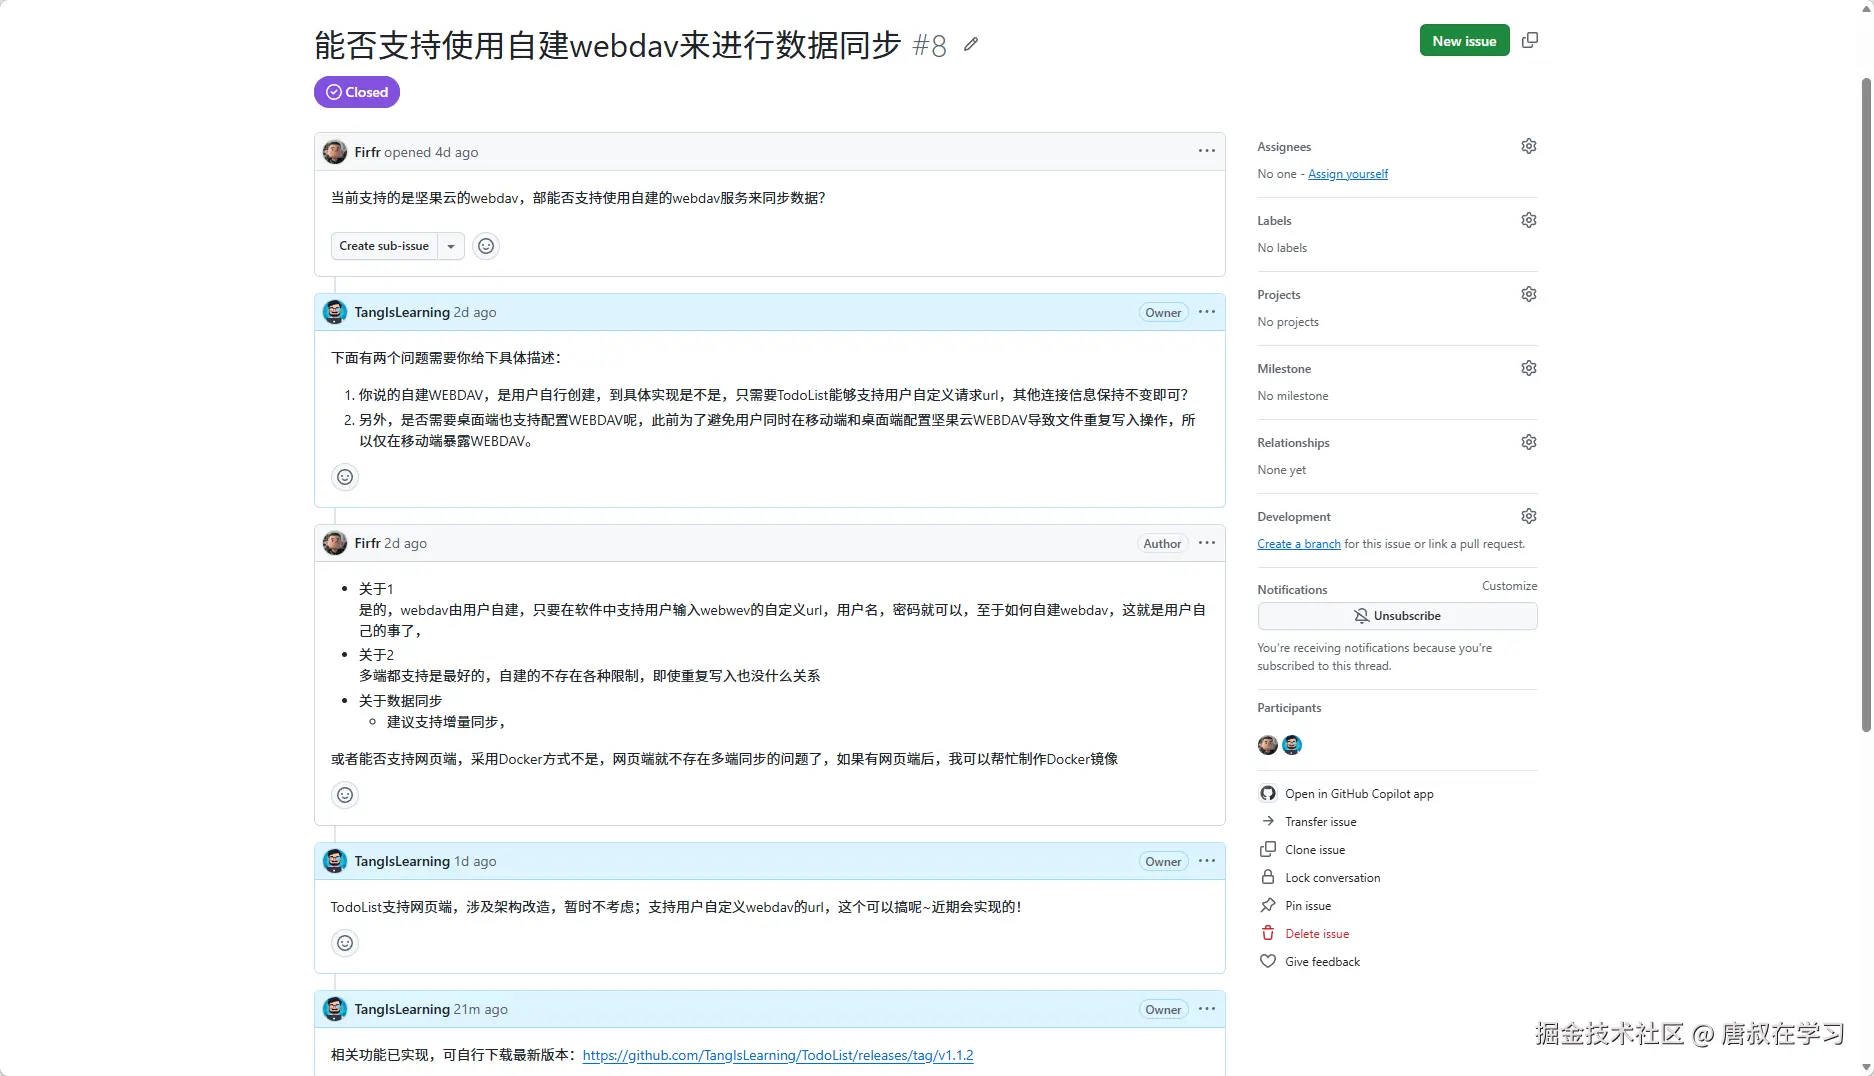Select Give feedback
Screen dimensions: 1874x1076
[x=1322, y=962]
